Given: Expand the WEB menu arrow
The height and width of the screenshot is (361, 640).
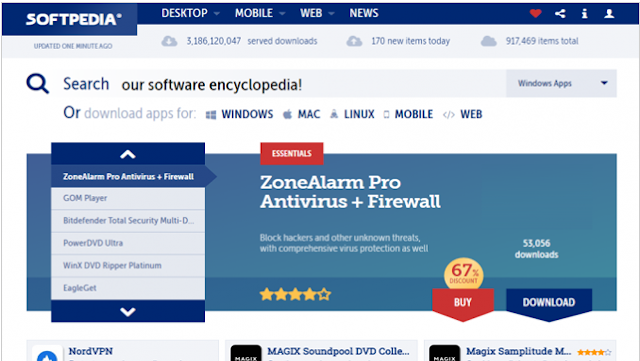Looking at the screenshot, I should [x=331, y=13].
